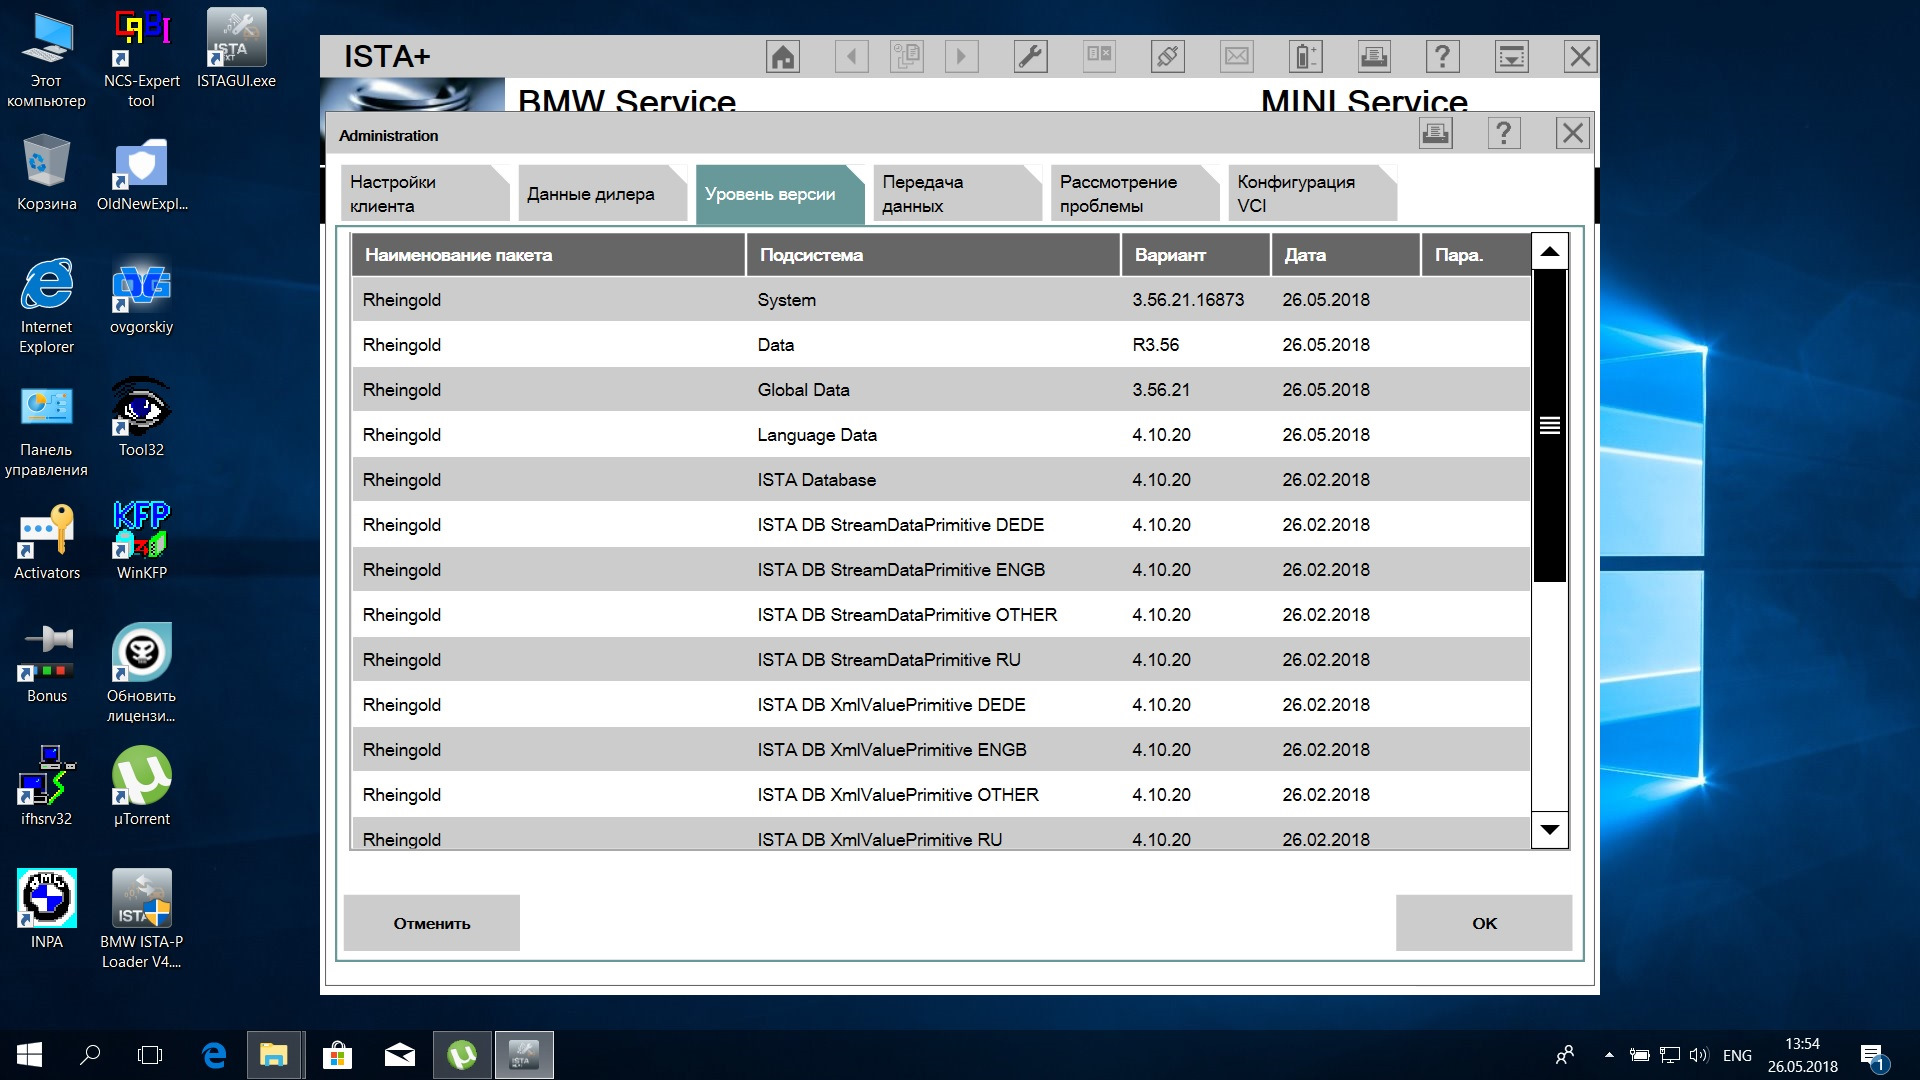This screenshot has width=1920, height=1080.
Task: Select the Обновить лицензи desktop shortcut
Action: [x=141, y=673]
